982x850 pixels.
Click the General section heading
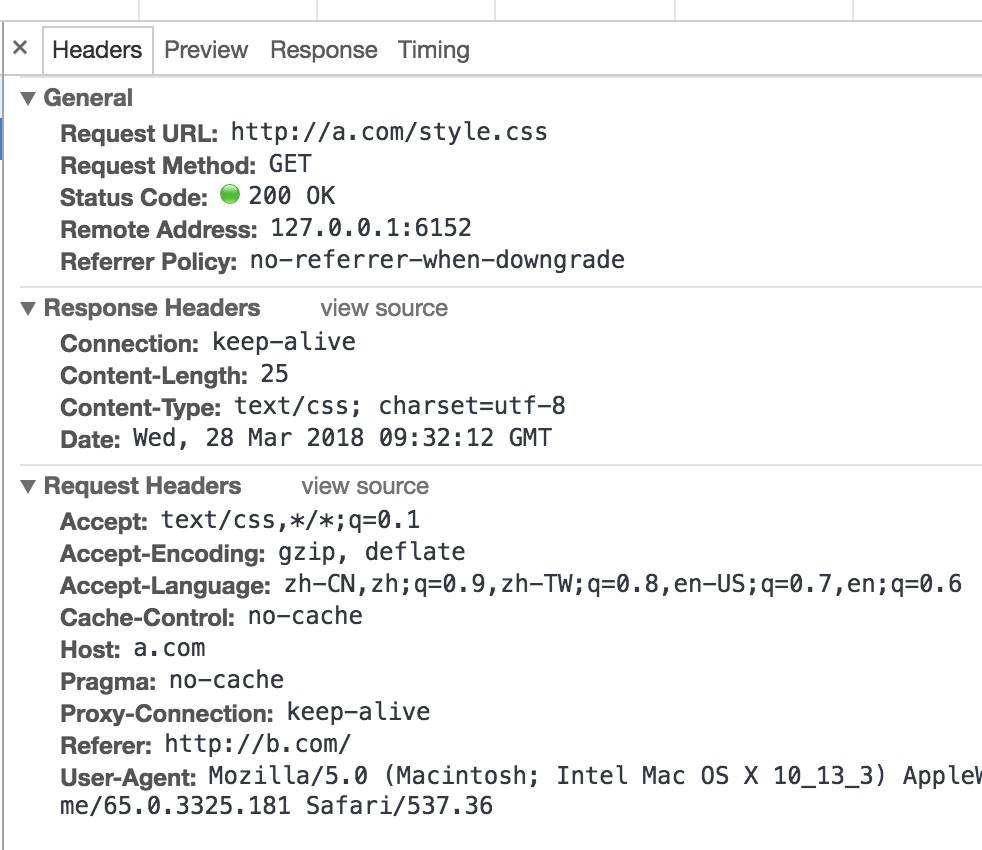pyautogui.click(x=88, y=98)
